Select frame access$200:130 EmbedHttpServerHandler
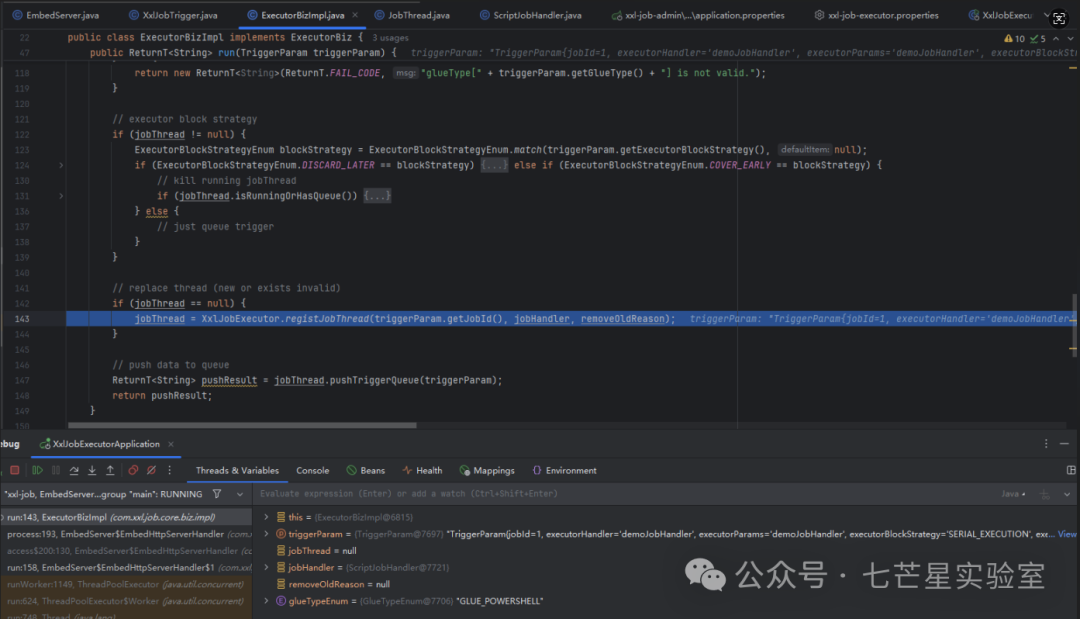The height and width of the screenshot is (619, 1080). 126,551
